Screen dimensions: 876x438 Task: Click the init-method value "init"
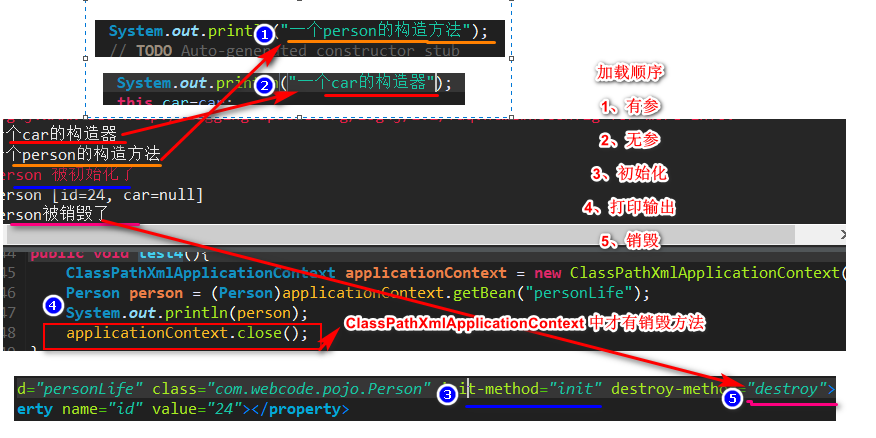pos(576,388)
